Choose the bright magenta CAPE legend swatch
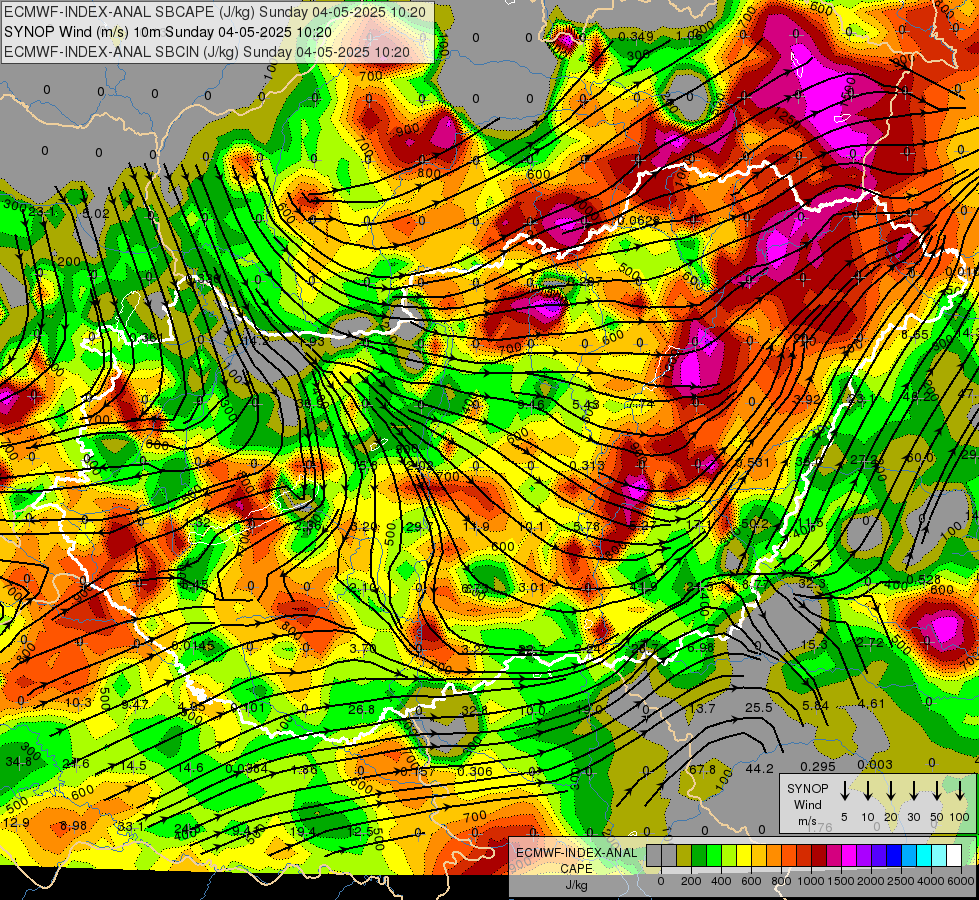 coord(849,856)
